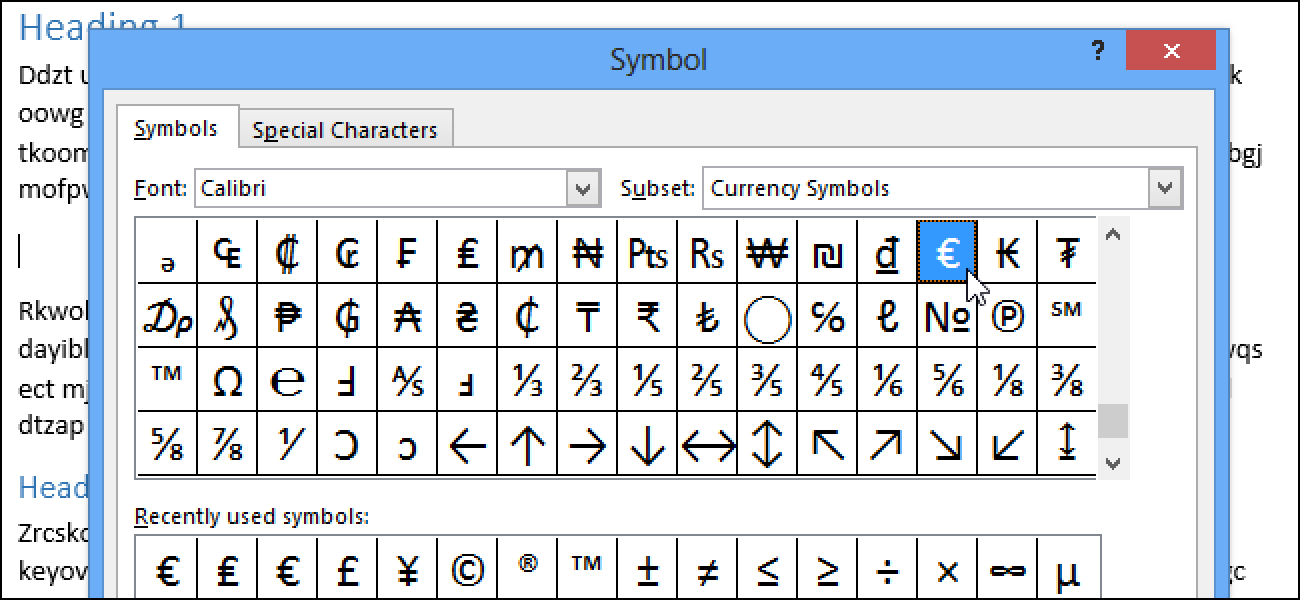The width and height of the screenshot is (1300, 600).
Task: Select the Numero sign №
Action: (947, 315)
